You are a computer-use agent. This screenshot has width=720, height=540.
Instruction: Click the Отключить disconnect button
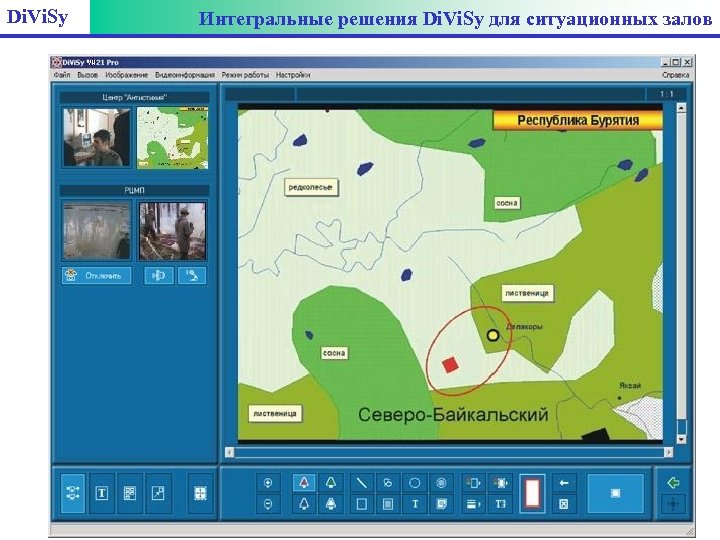96,276
